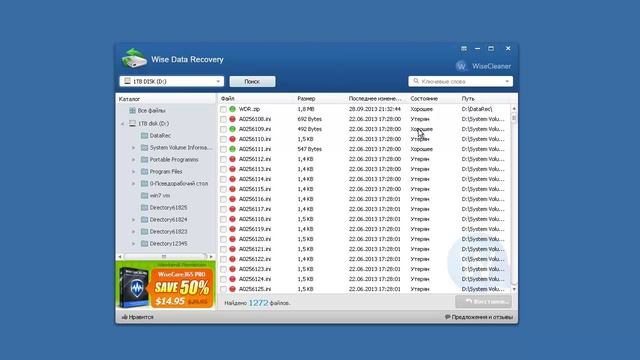Click the search magnifier icon in keyword box
This screenshot has height=360, width=640.
[416, 81]
